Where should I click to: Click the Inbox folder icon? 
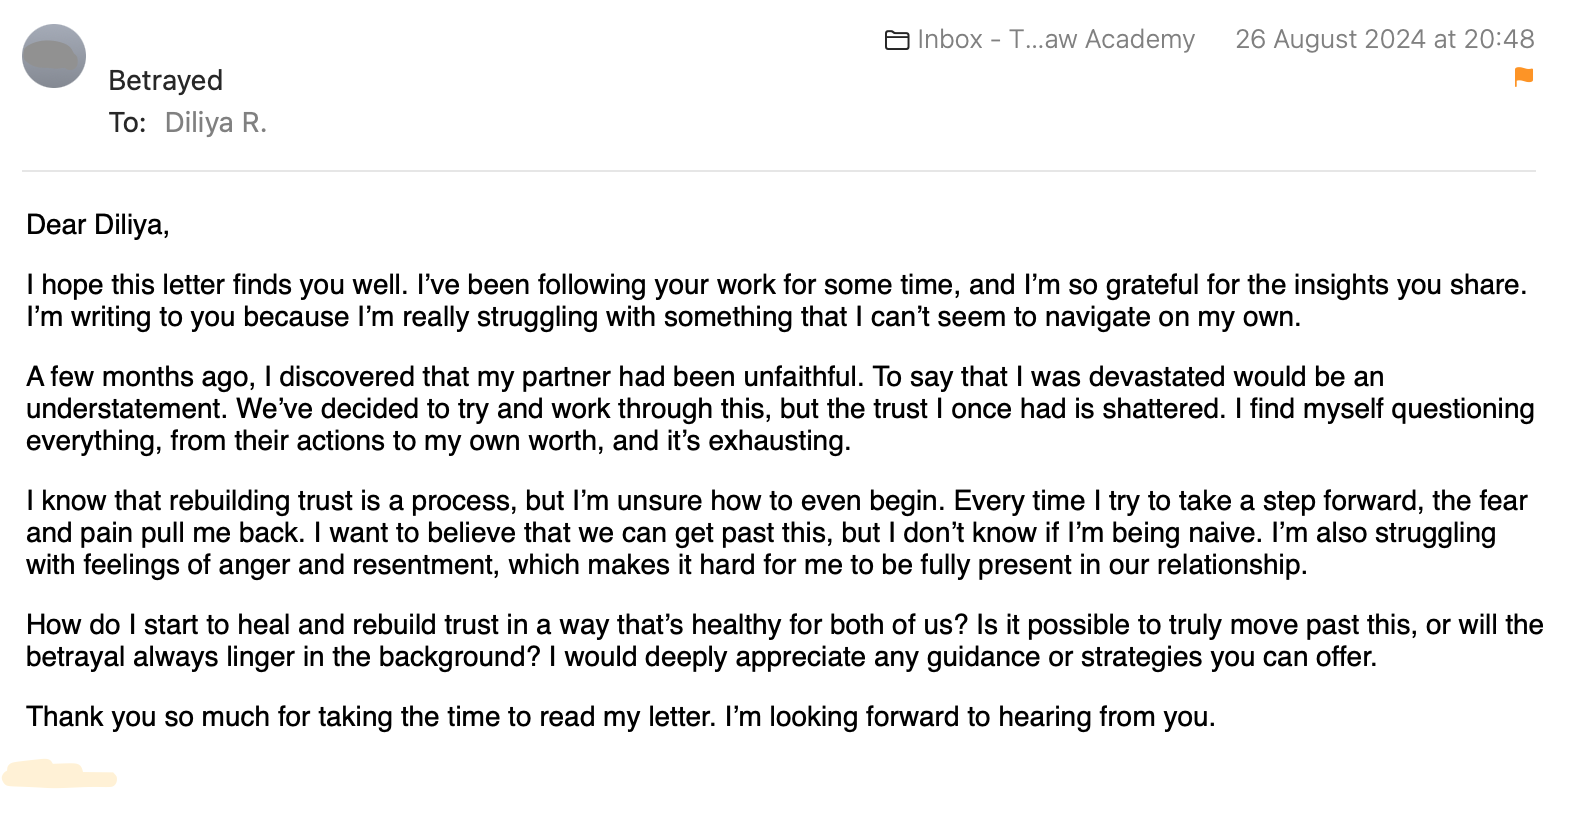pos(896,40)
